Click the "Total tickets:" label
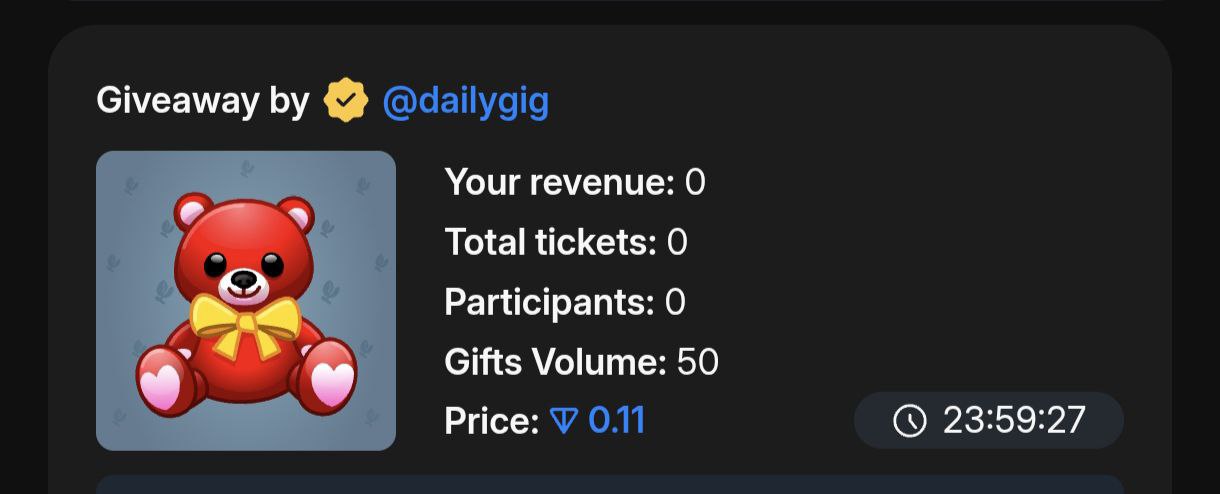Viewport: 1220px width, 494px height. pyautogui.click(x=551, y=242)
